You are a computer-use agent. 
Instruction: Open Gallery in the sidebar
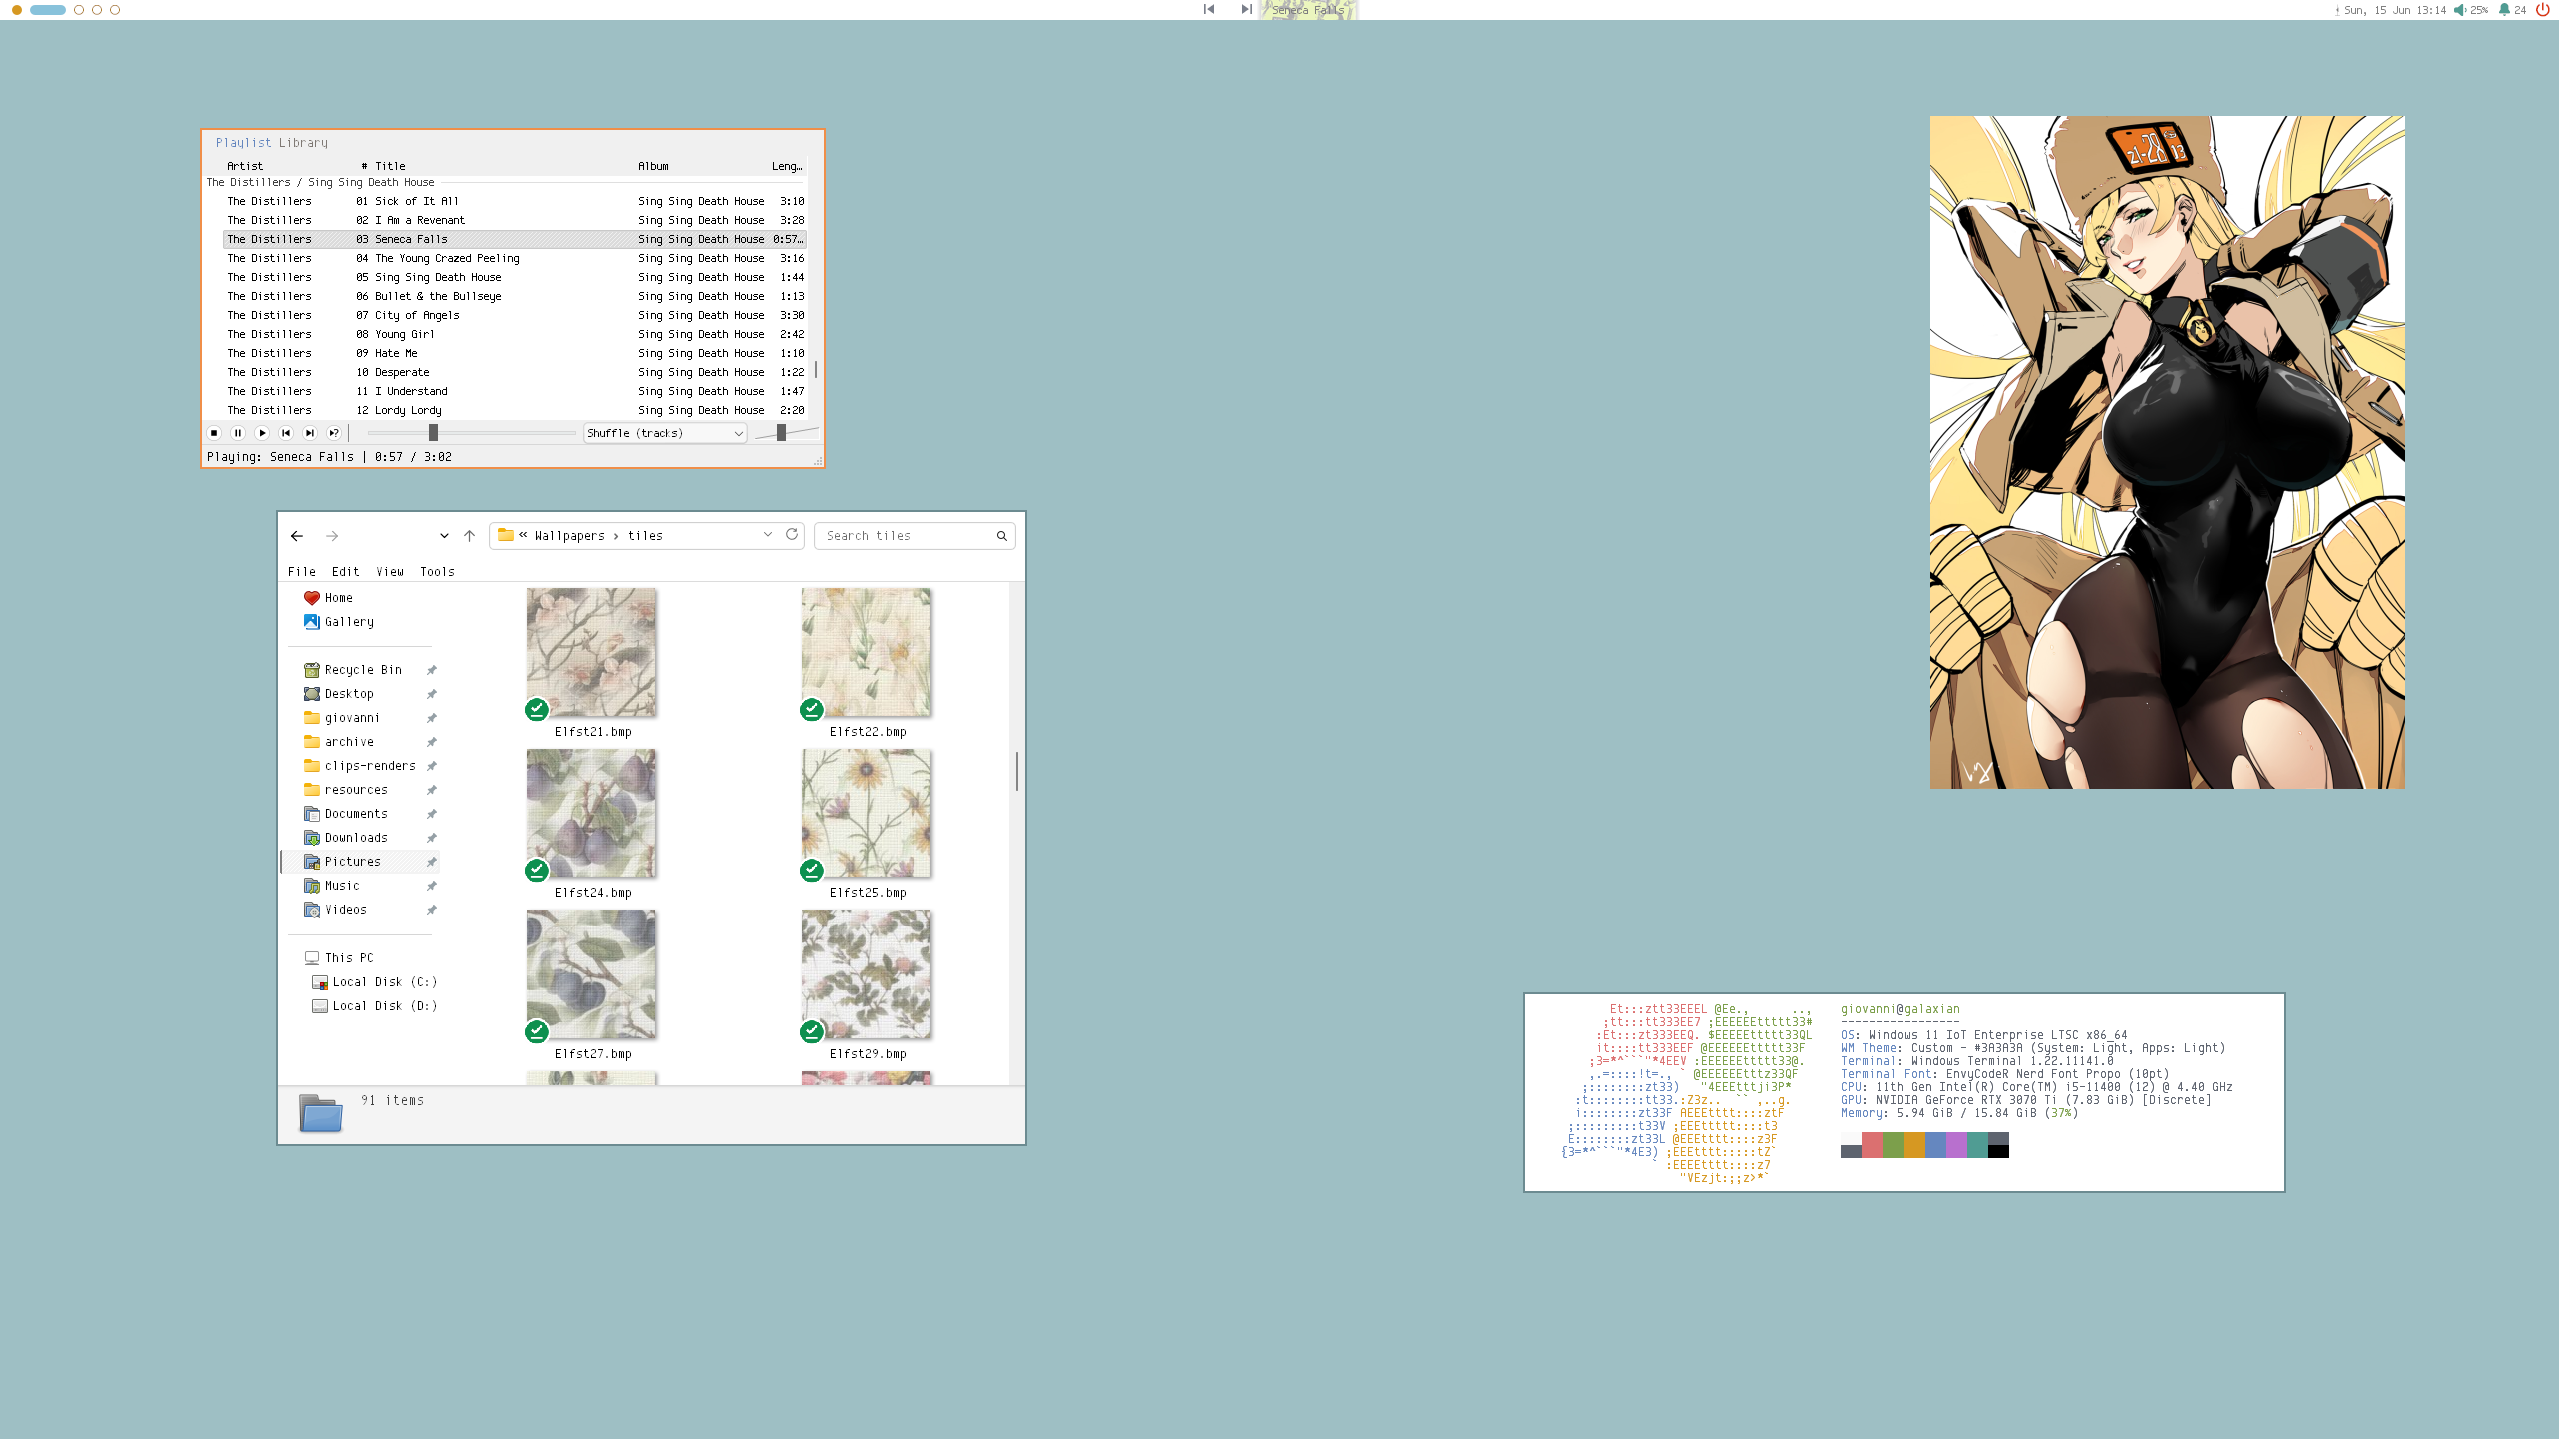[339, 622]
